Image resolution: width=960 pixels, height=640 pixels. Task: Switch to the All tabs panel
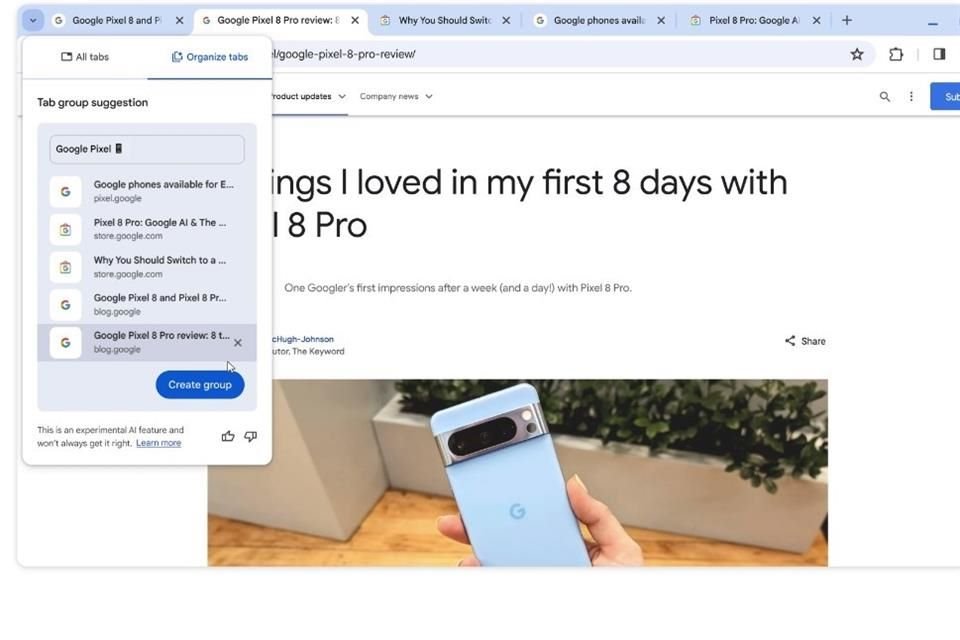[84, 57]
